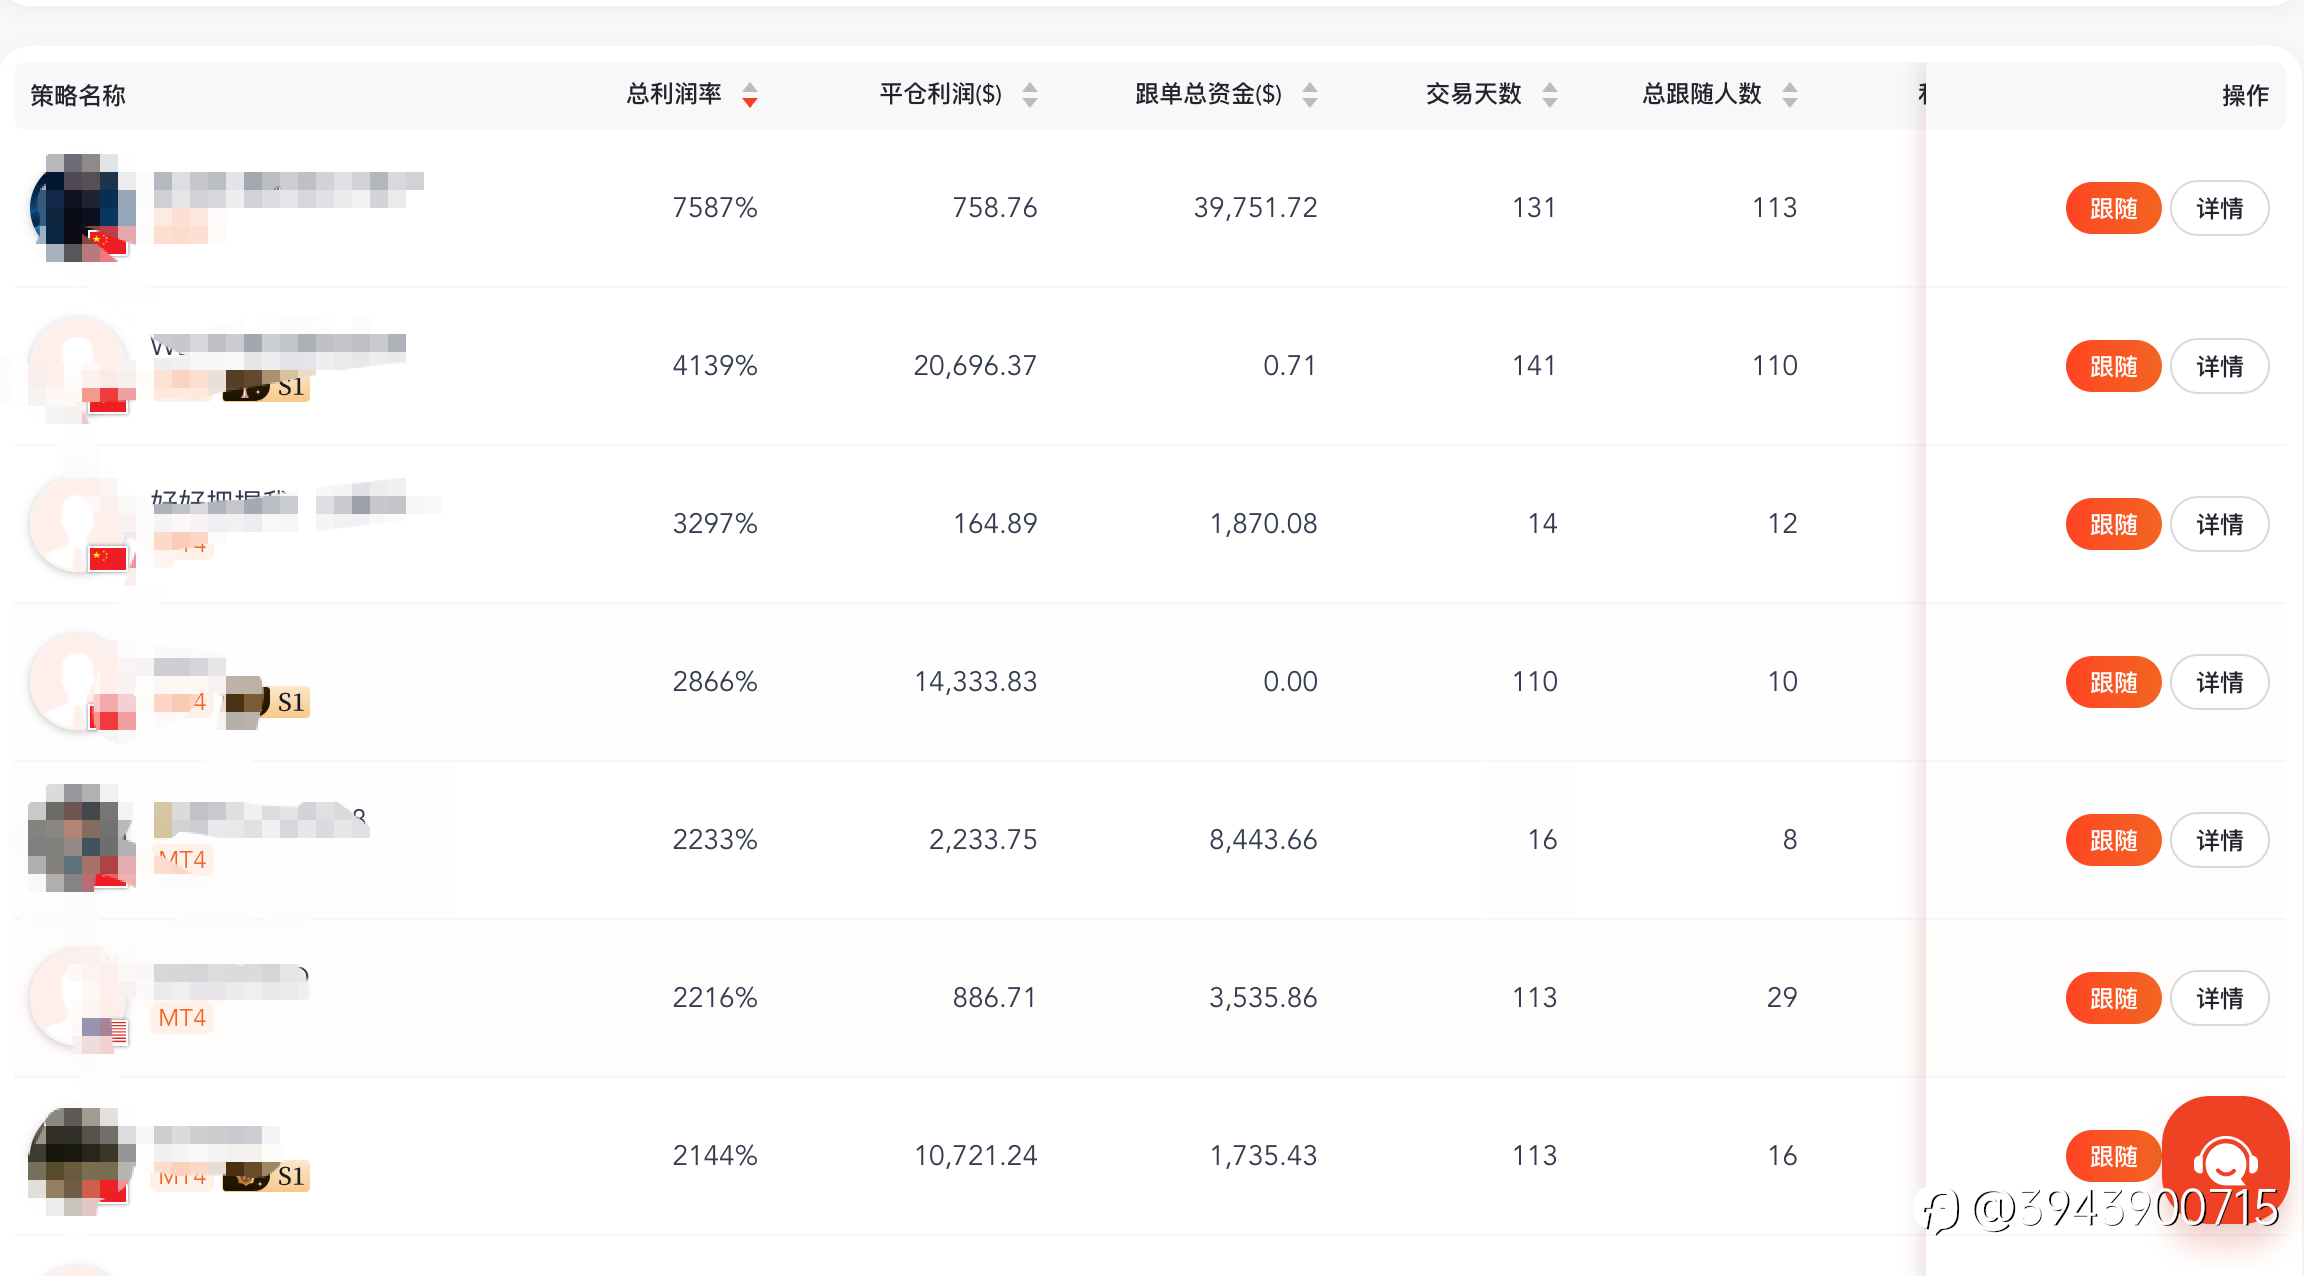
Task: Click sort arrows beside 平仓利润($)
Action: (x=1030, y=95)
